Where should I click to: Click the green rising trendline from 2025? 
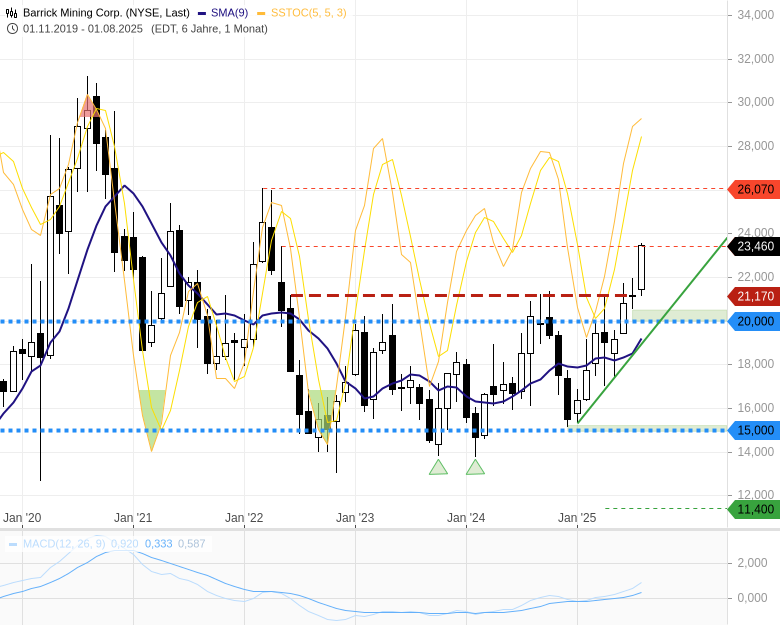652,330
